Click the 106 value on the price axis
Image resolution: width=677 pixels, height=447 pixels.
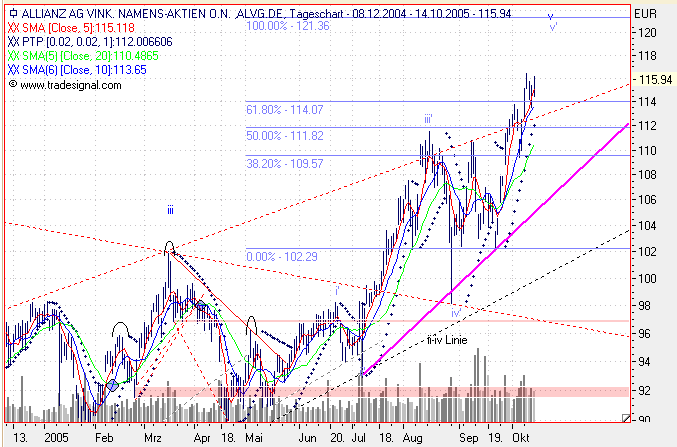pyautogui.click(x=648, y=200)
